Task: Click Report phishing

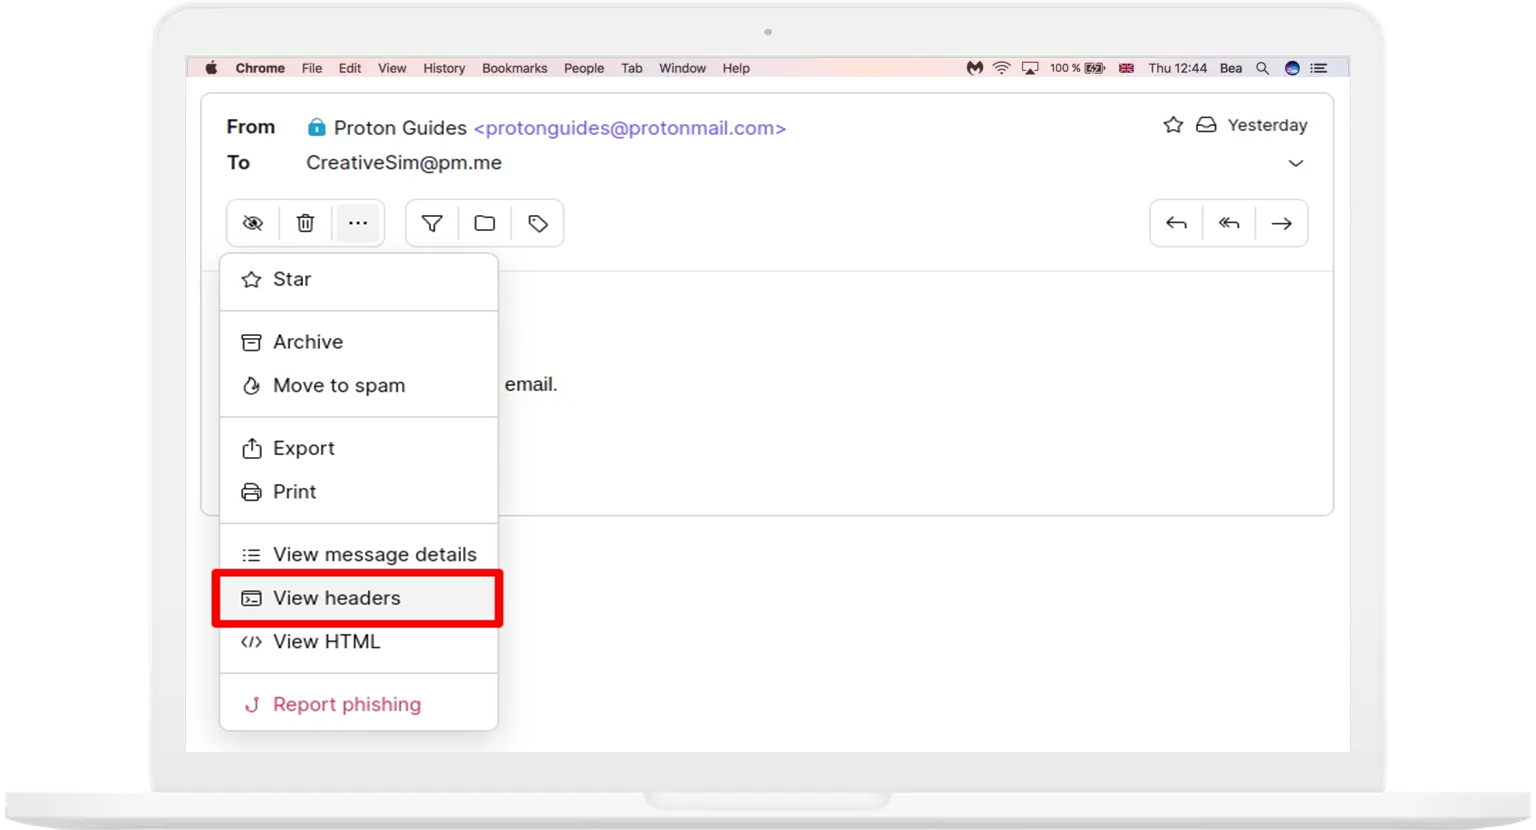Action: [x=359, y=704]
